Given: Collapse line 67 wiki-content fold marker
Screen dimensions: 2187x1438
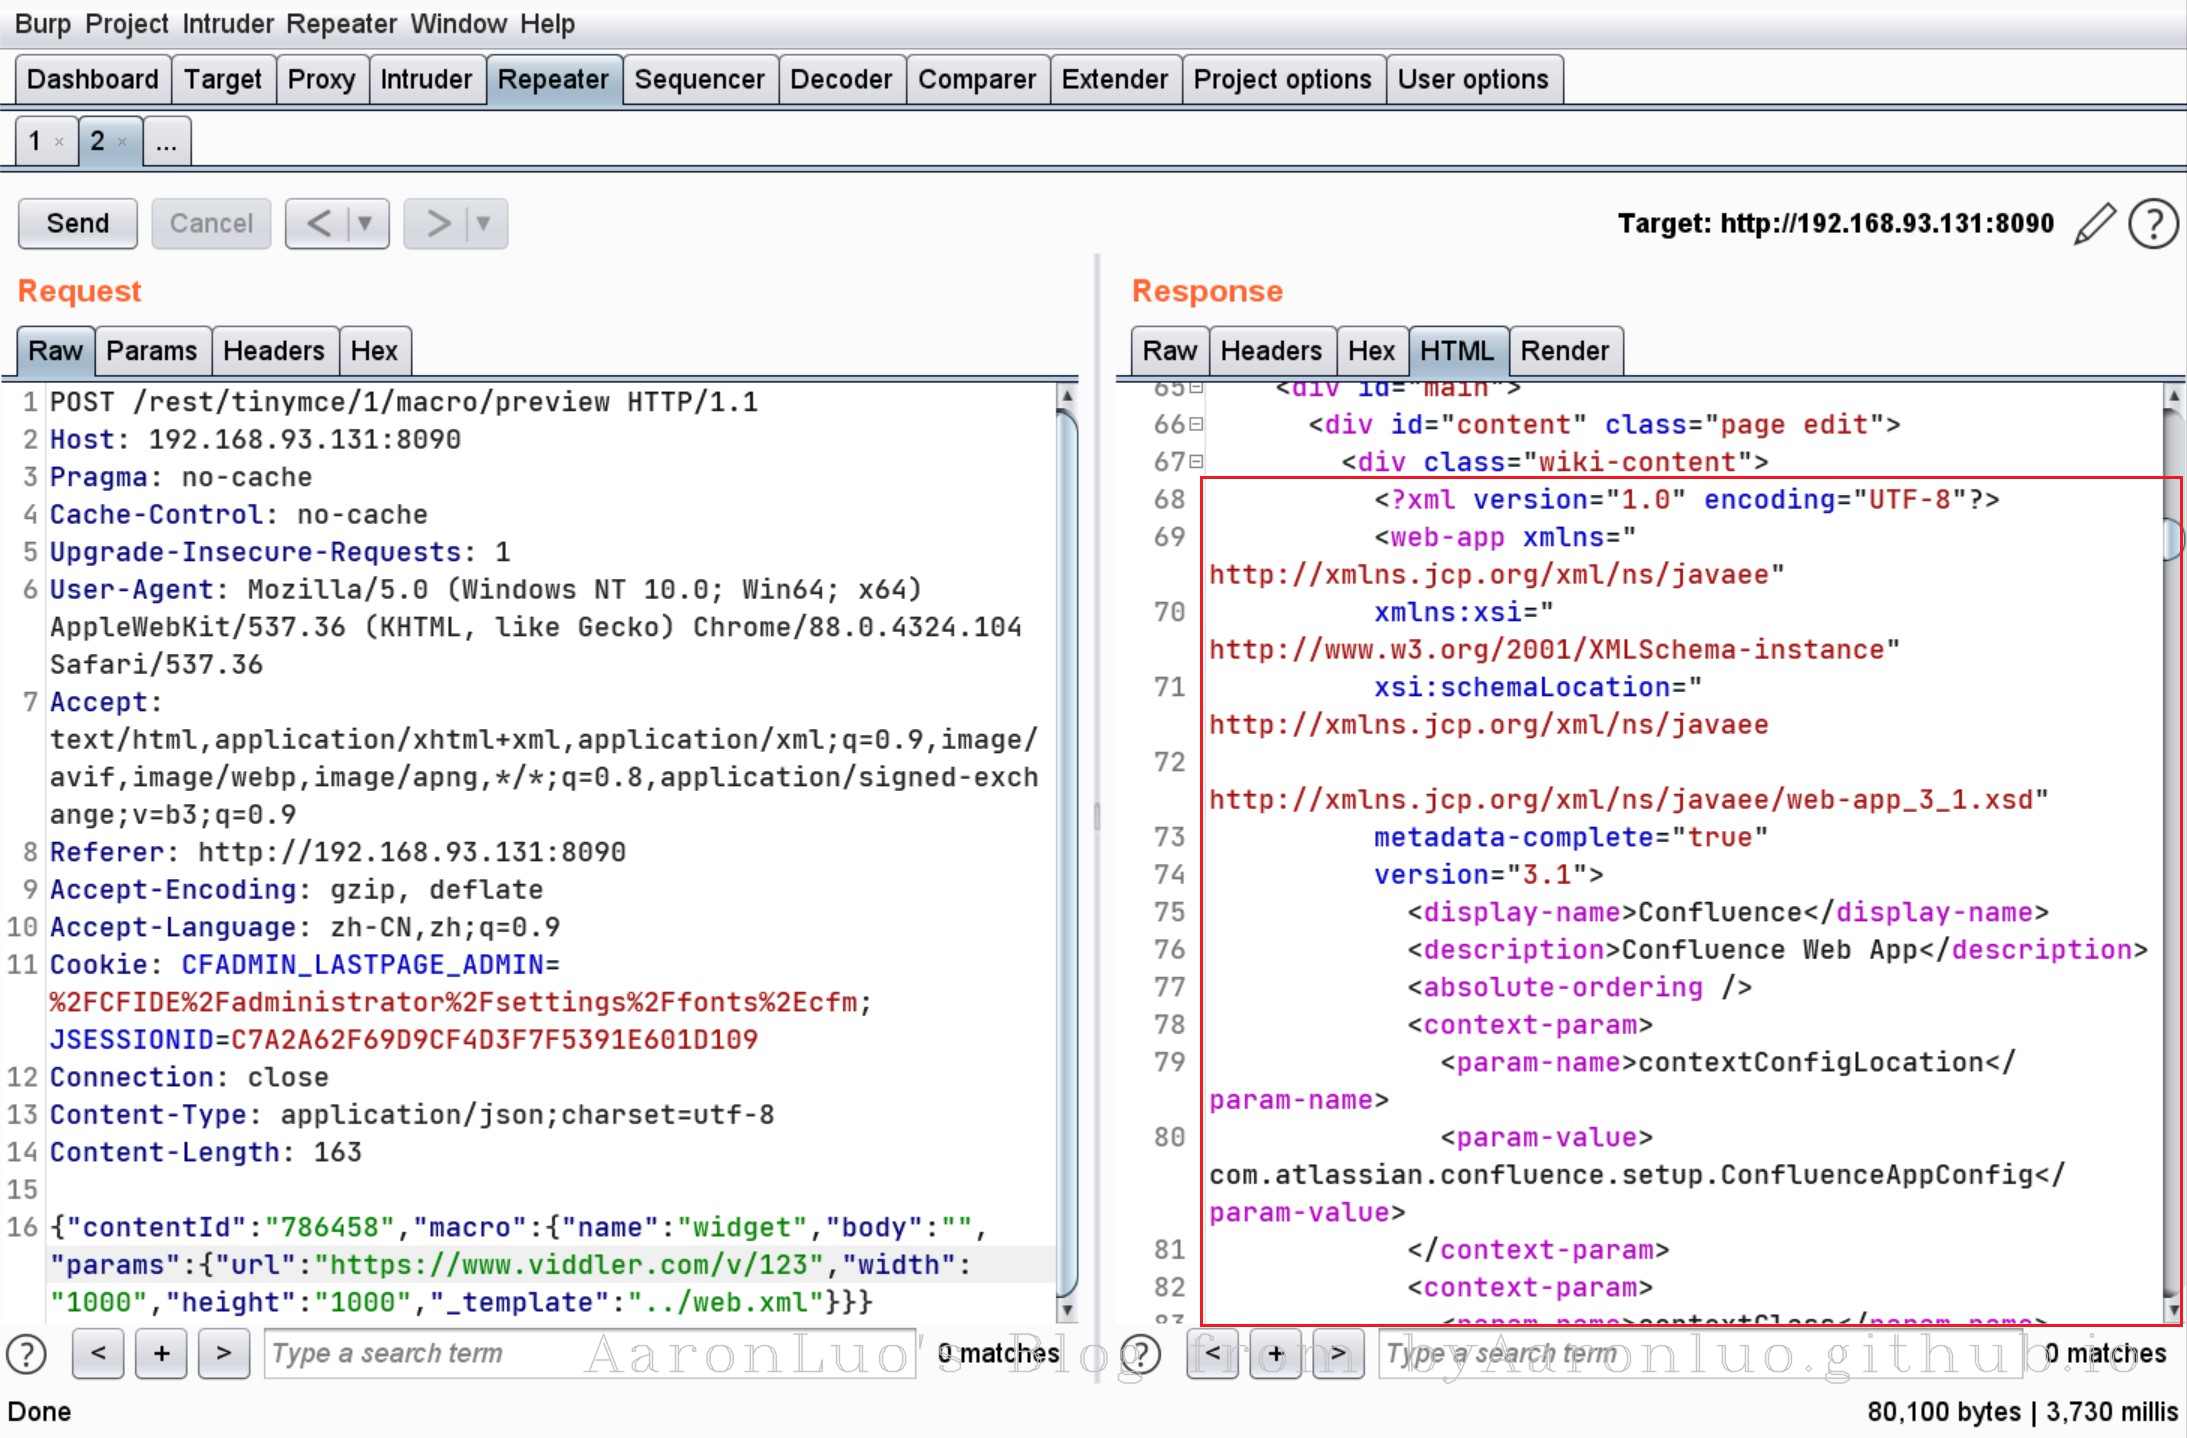Looking at the screenshot, I should [1196, 462].
